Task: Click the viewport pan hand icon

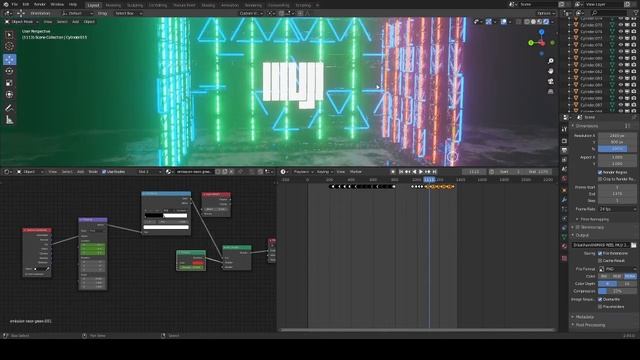Action: tap(551, 71)
